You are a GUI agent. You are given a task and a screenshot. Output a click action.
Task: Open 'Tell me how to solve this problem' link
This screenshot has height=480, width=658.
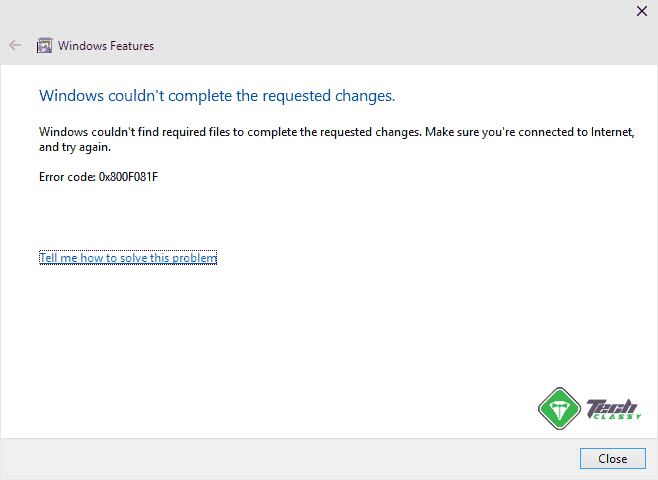pos(128,258)
